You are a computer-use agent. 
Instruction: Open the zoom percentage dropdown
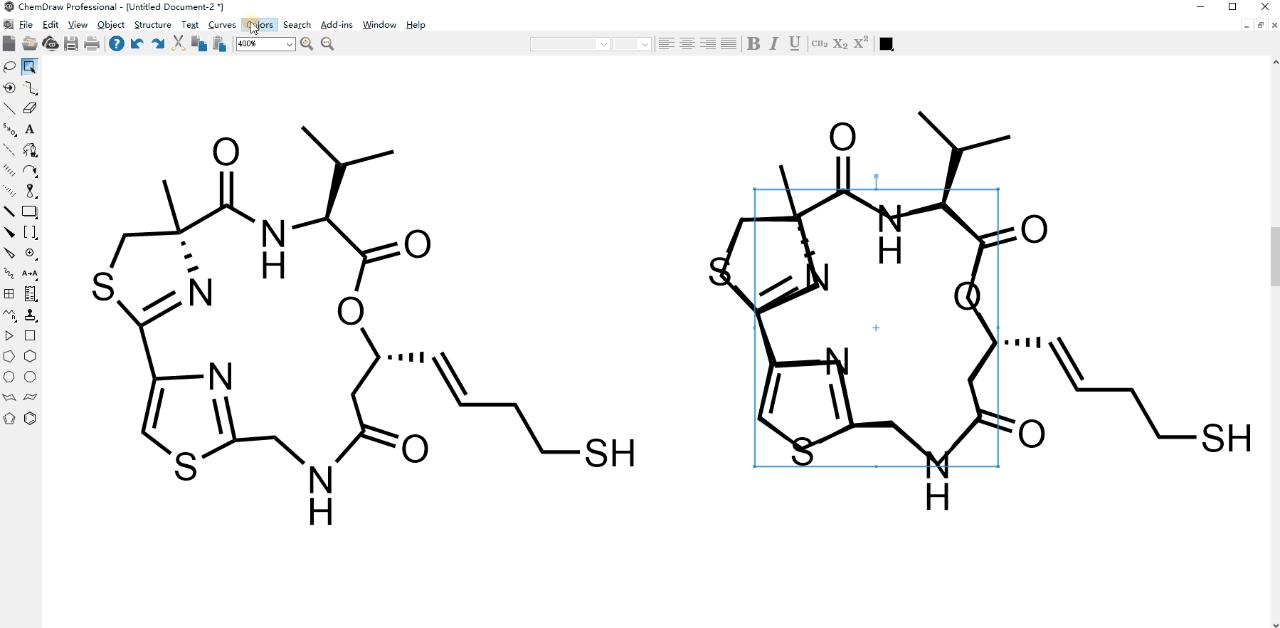289,43
